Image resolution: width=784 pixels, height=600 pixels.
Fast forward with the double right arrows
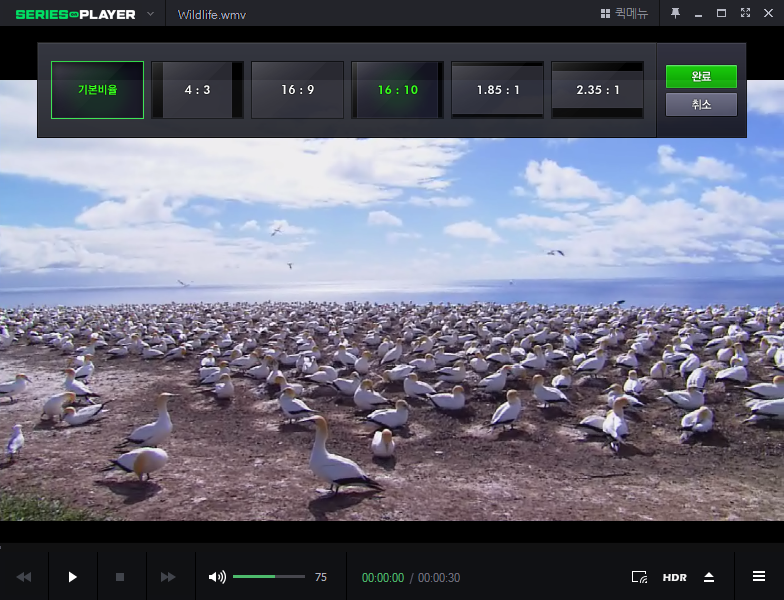coord(168,577)
